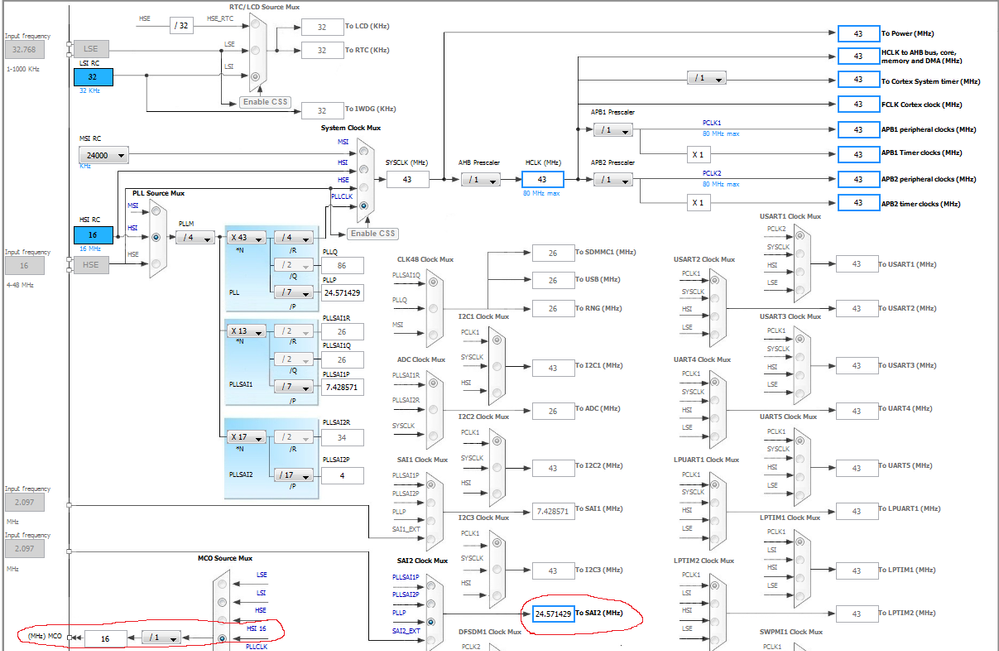Choose PLLCLK in System Clock Mux

(x=363, y=205)
